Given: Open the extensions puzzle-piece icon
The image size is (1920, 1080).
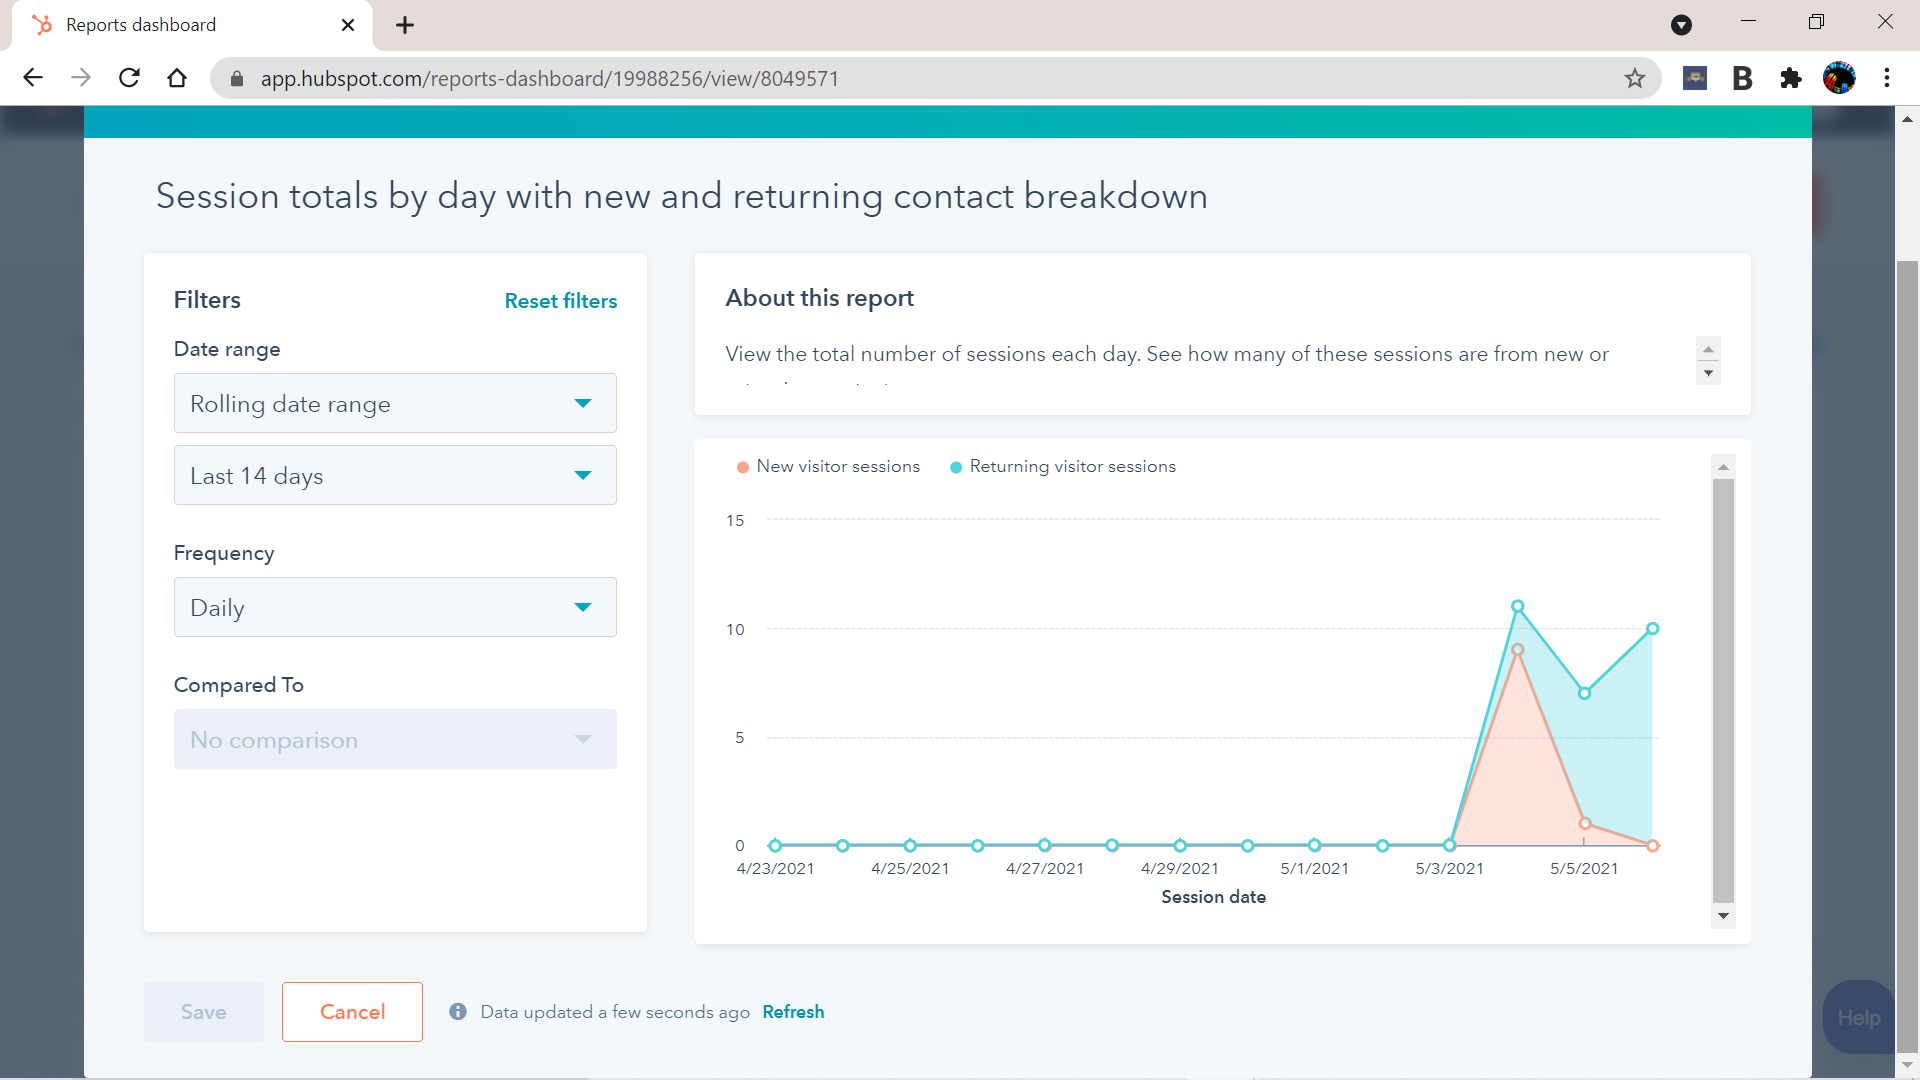Looking at the screenshot, I should pyautogui.click(x=1790, y=78).
